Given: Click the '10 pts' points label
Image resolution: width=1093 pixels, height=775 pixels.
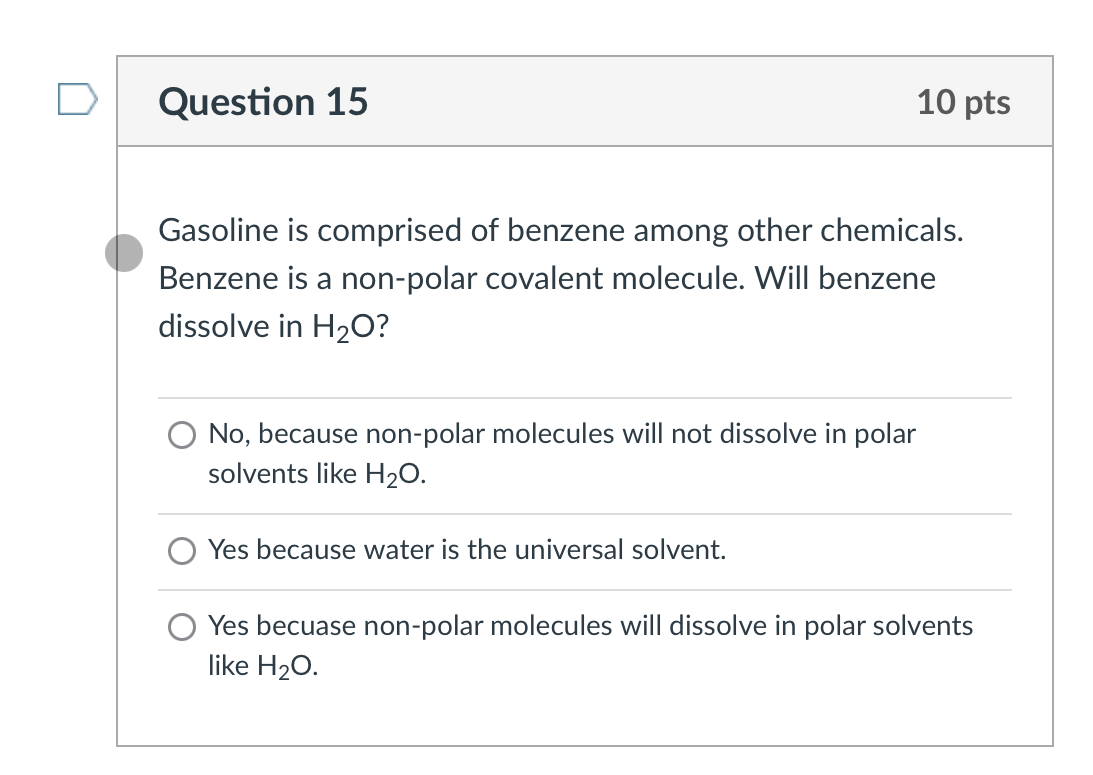Looking at the screenshot, I should (x=963, y=102).
